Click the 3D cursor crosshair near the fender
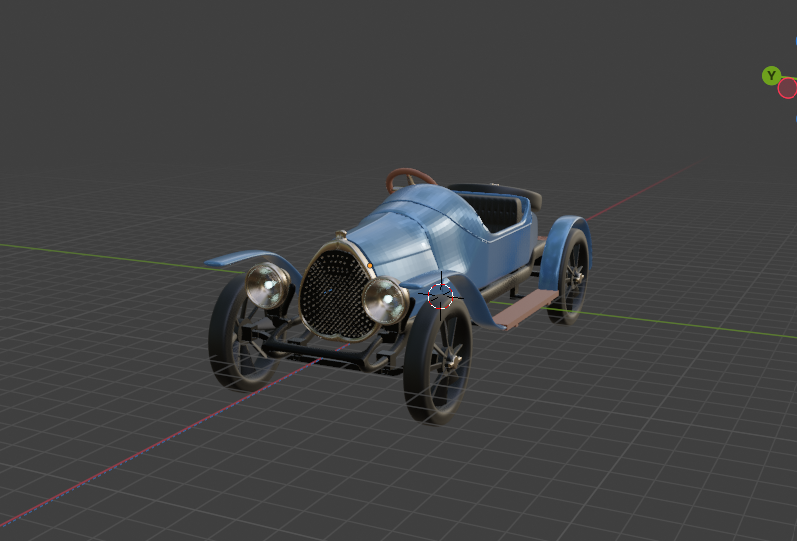Screen dimensions: 797x541 click(440, 296)
